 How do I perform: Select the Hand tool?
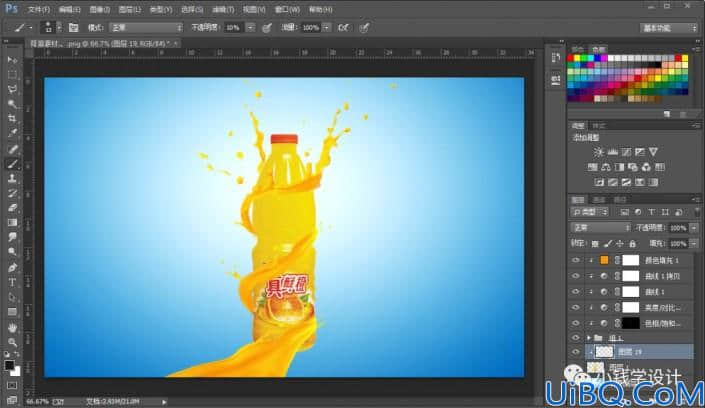(x=12, y=328)
